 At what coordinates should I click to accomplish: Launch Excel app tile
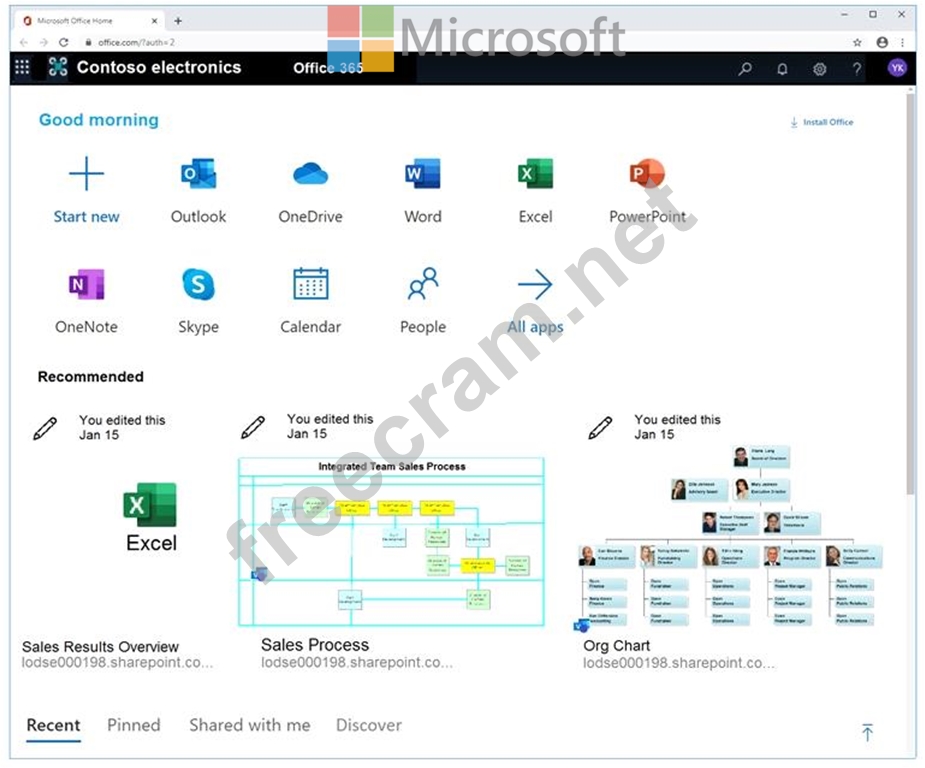(x=535, y=173)
